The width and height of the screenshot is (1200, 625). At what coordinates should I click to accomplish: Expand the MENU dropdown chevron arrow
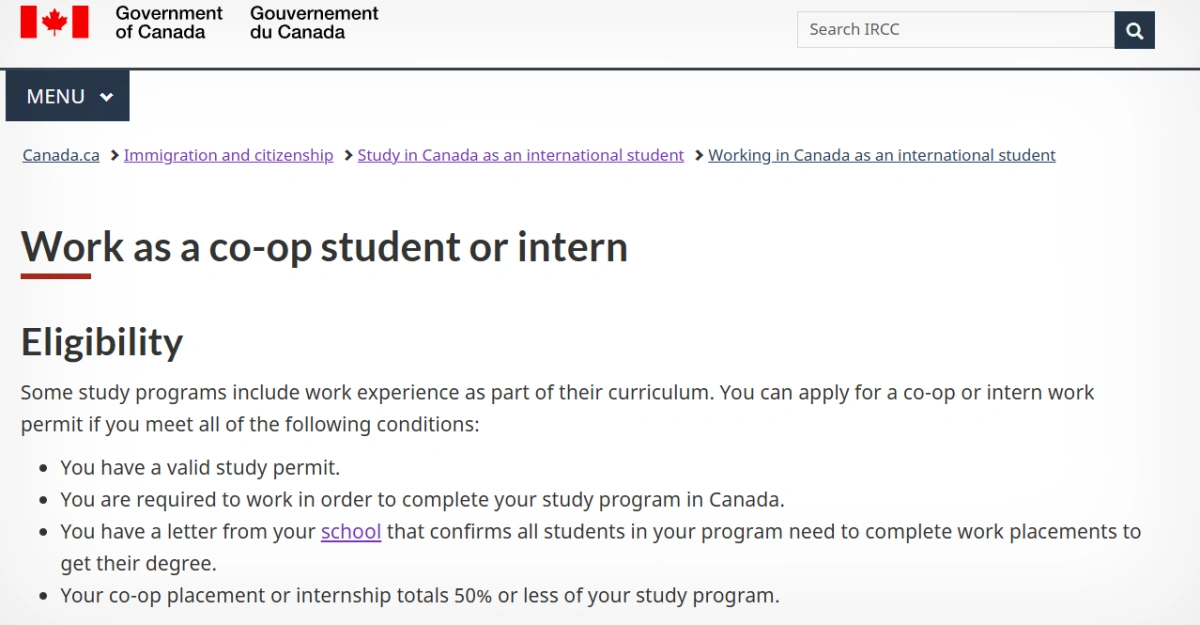click(107, 97)
